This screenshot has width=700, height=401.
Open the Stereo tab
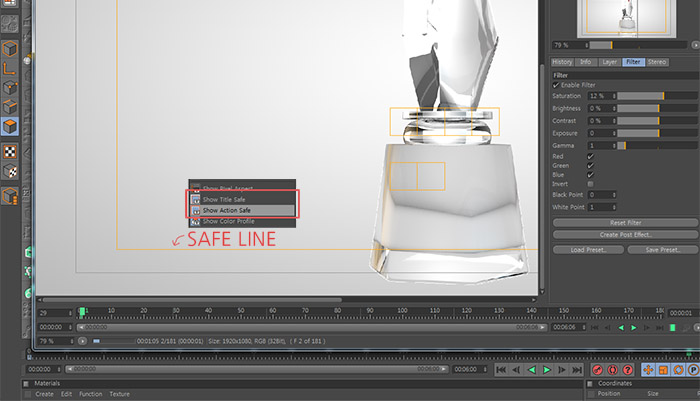pos(657,62)
